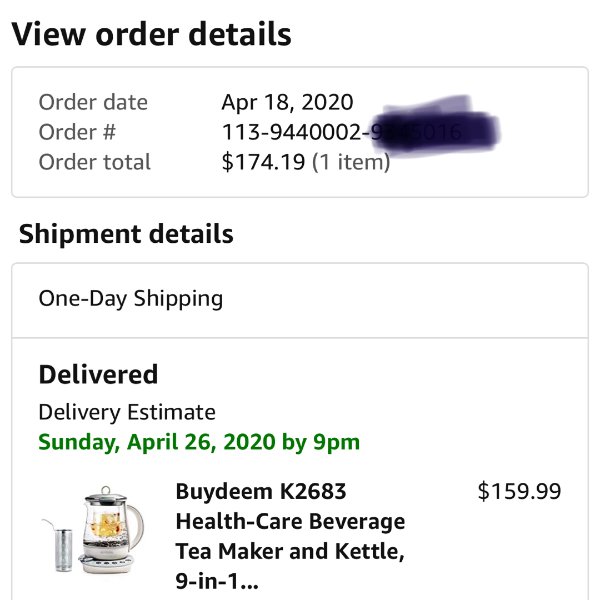
Task: Click the stainless tea infuser in product image
Action: (61, 545)
